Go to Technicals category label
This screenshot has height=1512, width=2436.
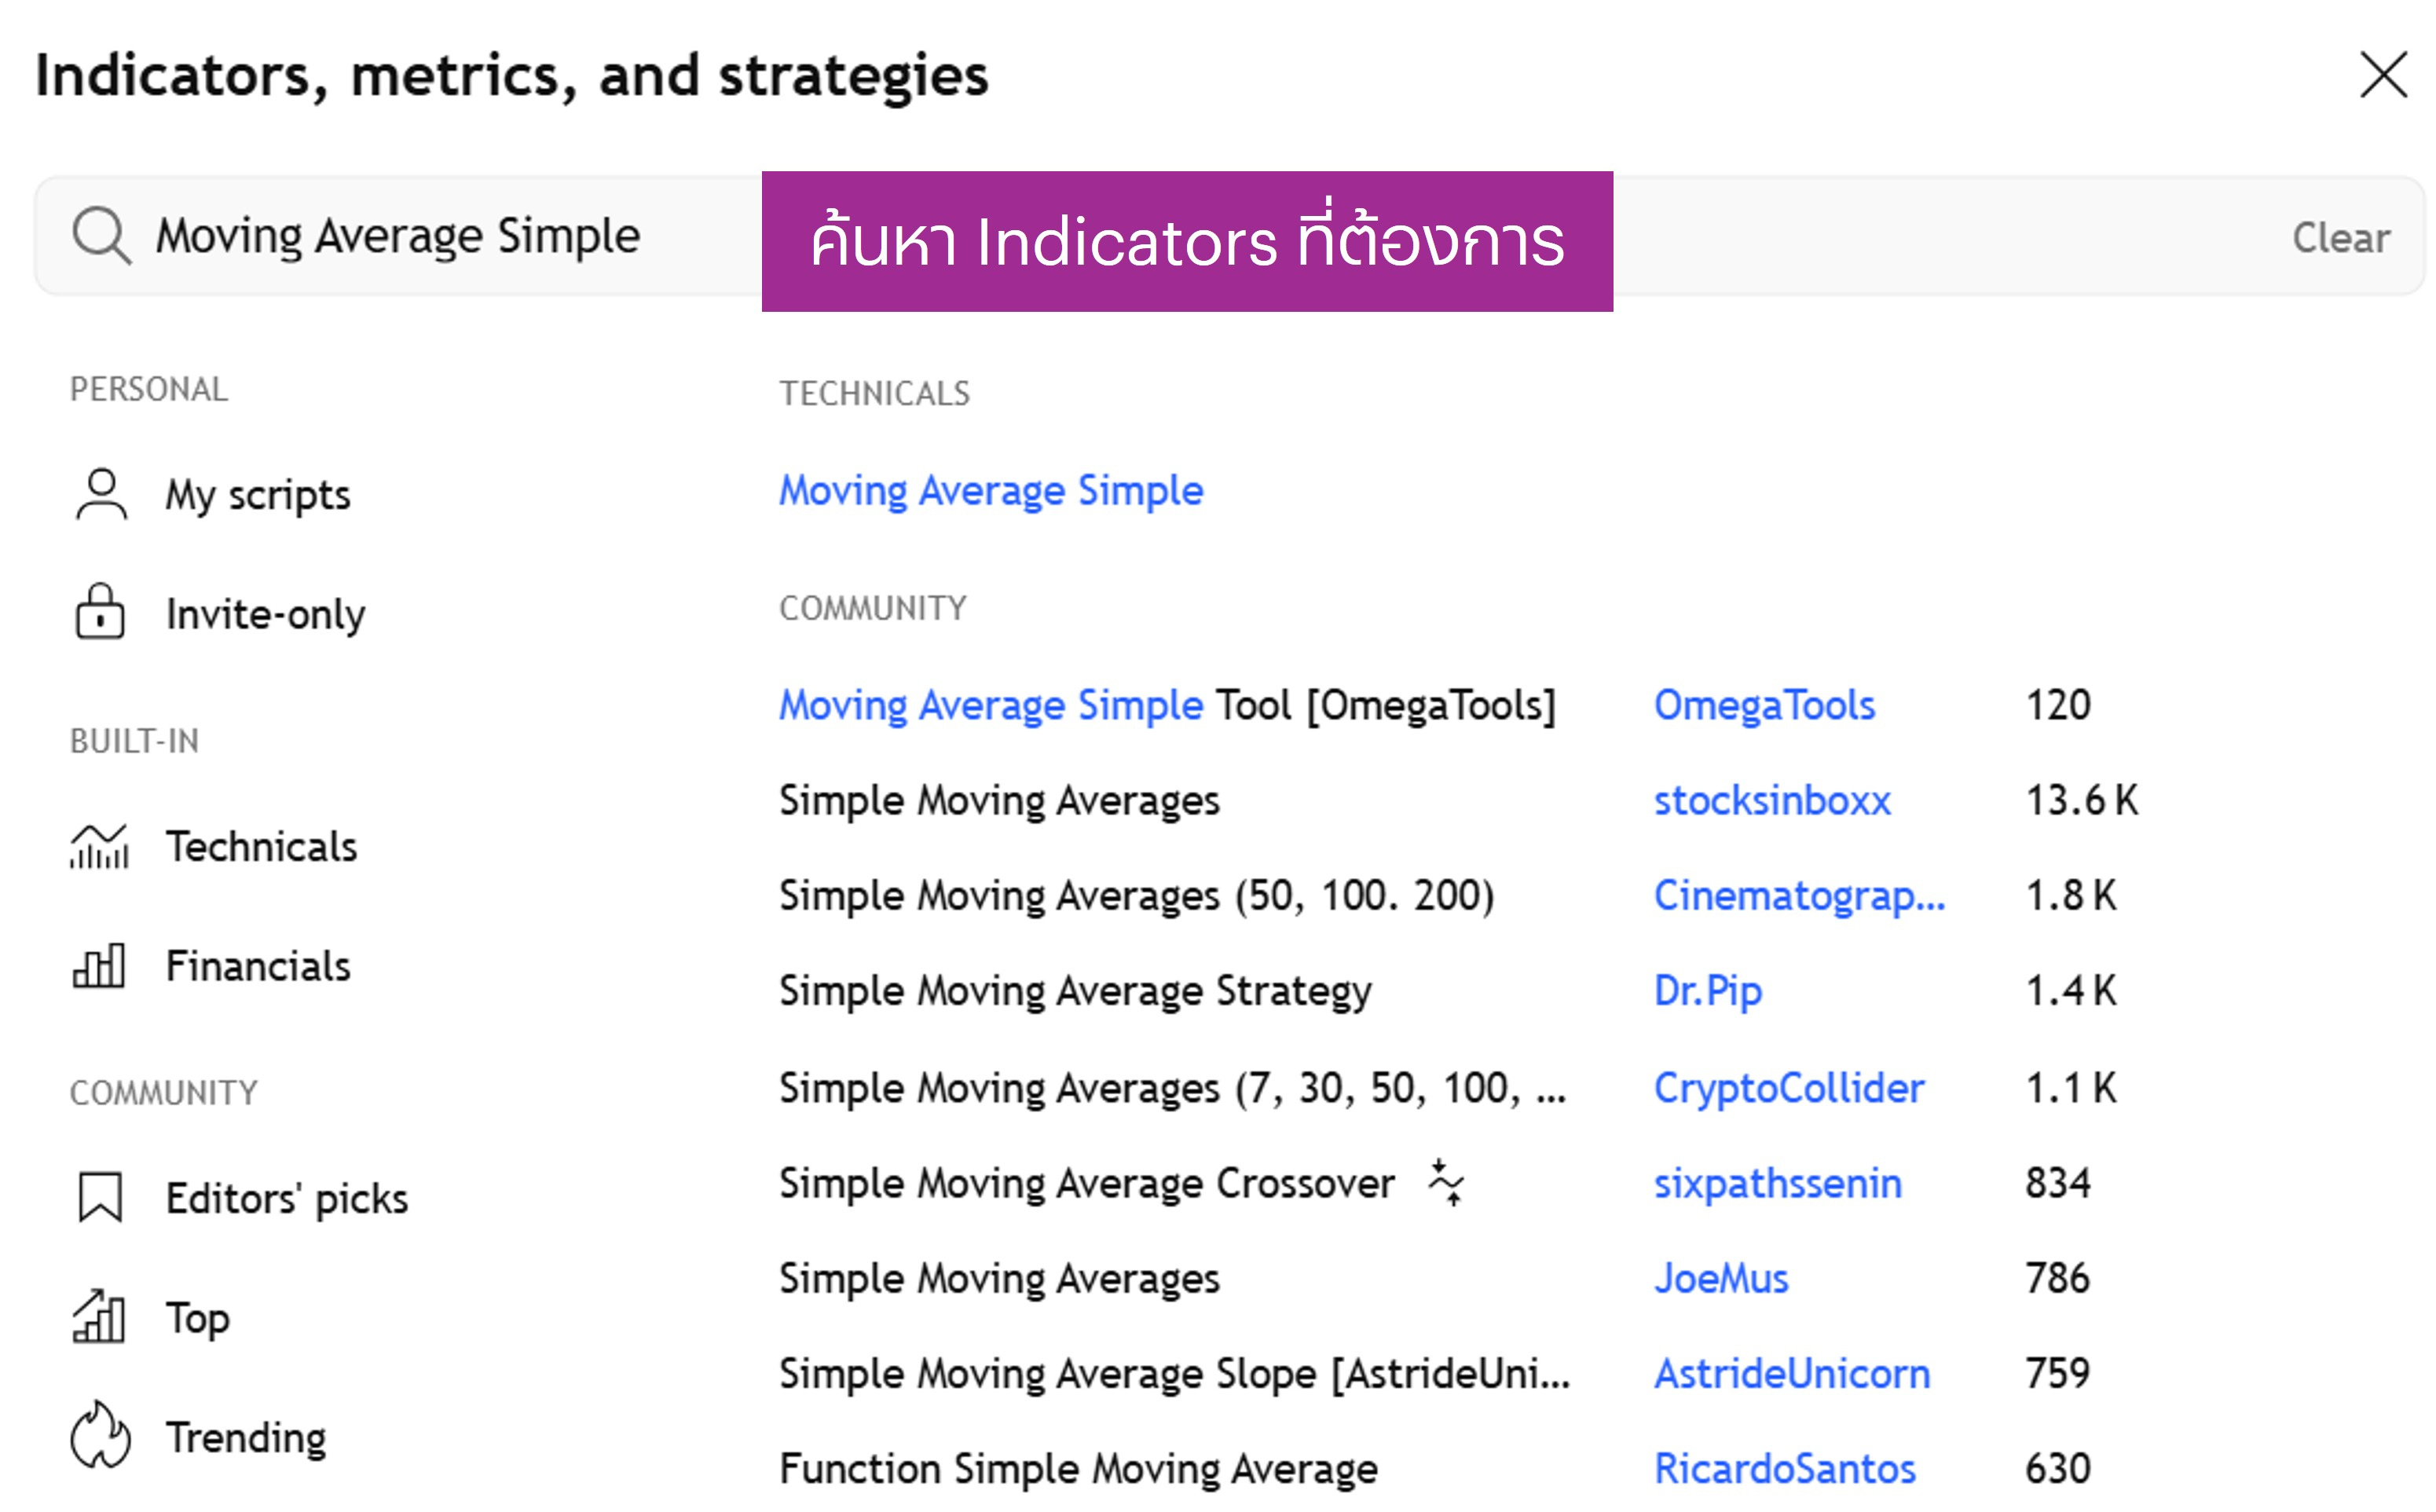(261, 847)
